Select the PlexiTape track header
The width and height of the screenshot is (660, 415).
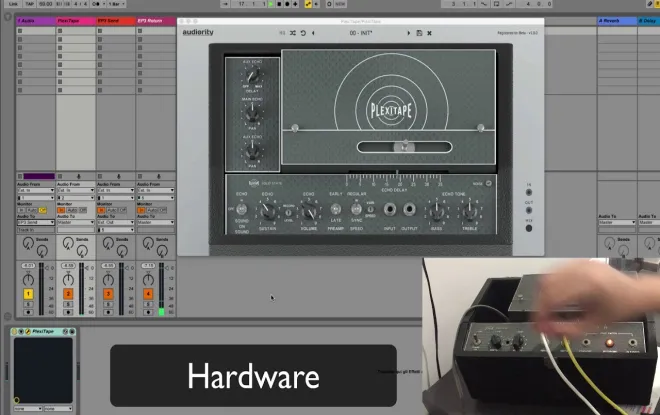(76, 21)
